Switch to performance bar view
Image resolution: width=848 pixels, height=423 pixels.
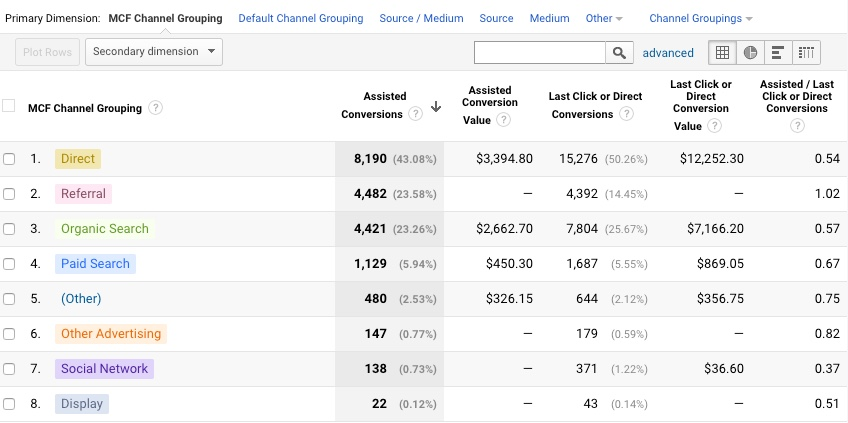(778, 53)
